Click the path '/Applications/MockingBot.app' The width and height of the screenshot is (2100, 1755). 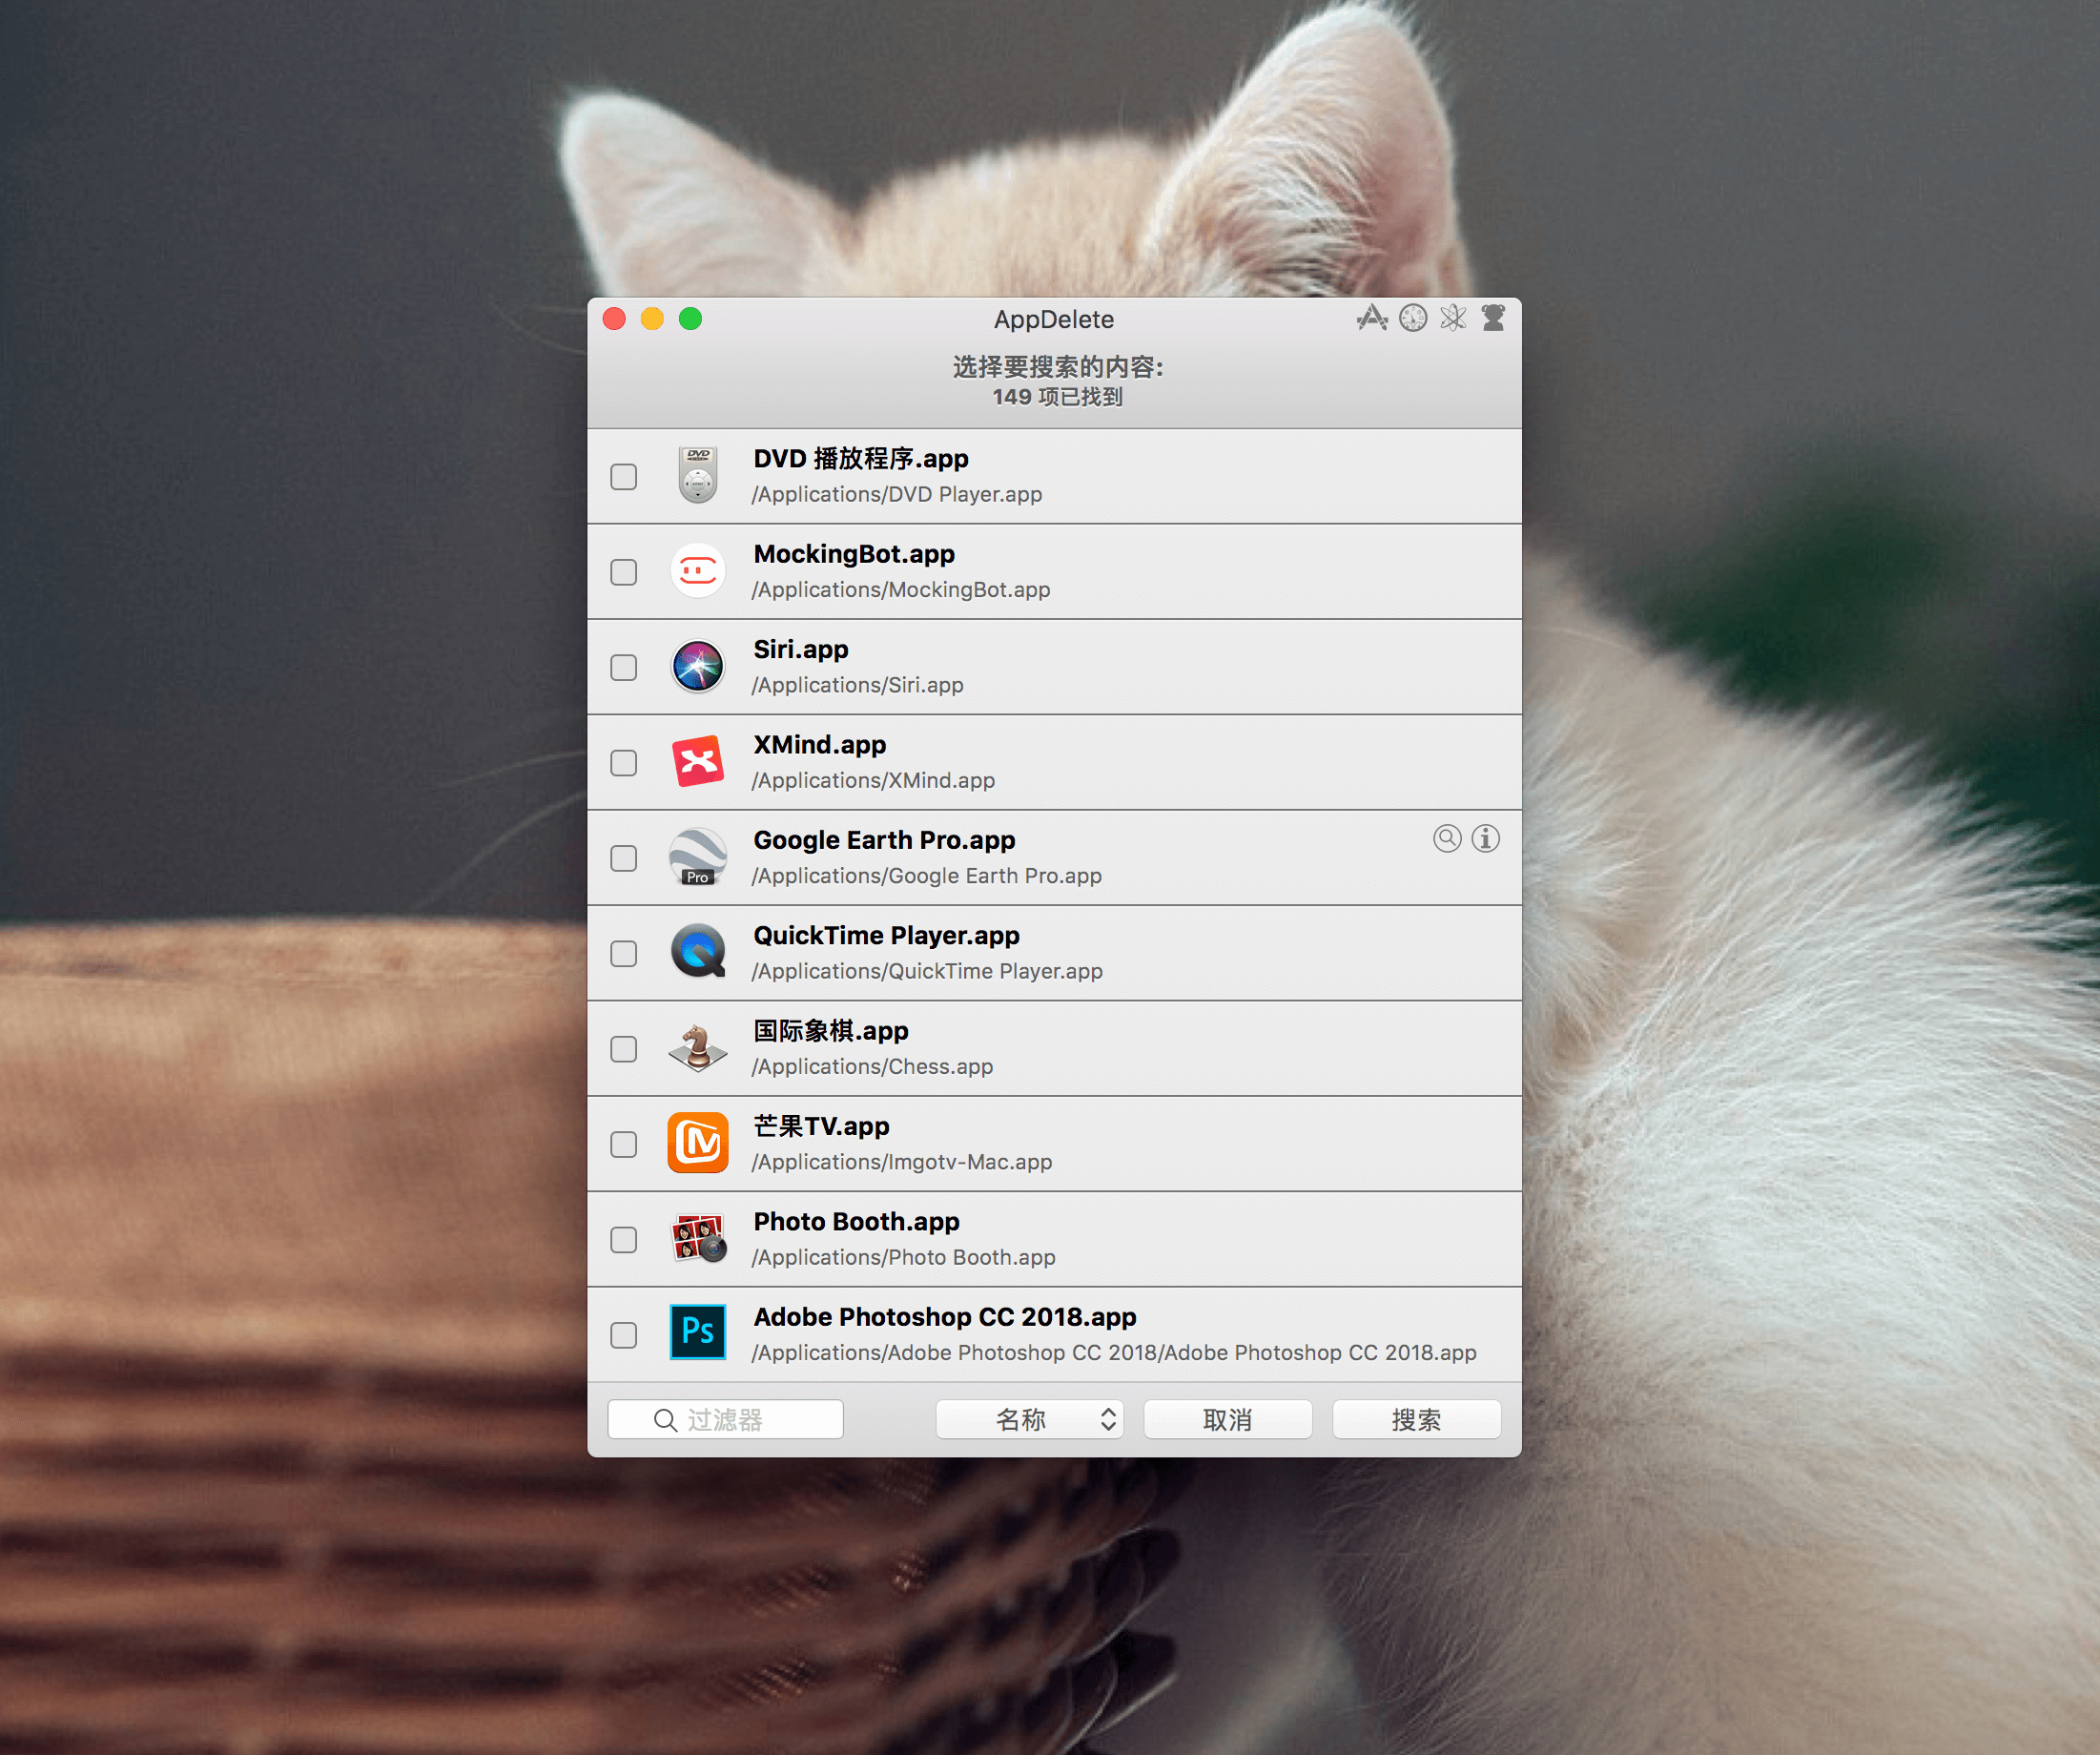901,590
